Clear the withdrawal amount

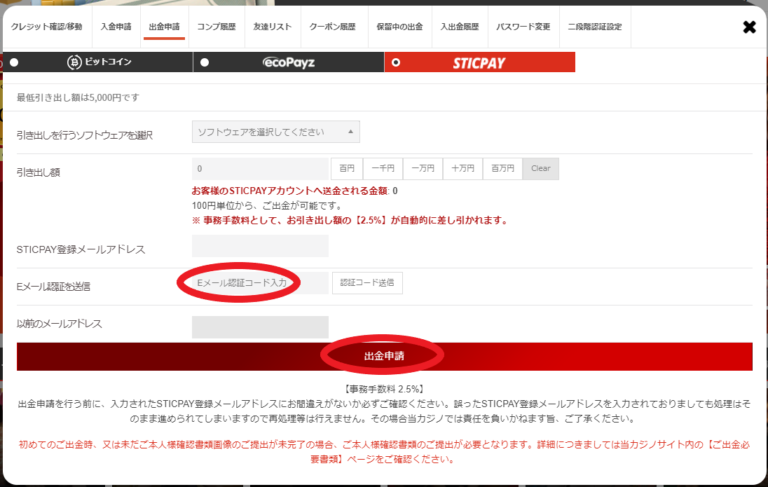coord(541,169)
